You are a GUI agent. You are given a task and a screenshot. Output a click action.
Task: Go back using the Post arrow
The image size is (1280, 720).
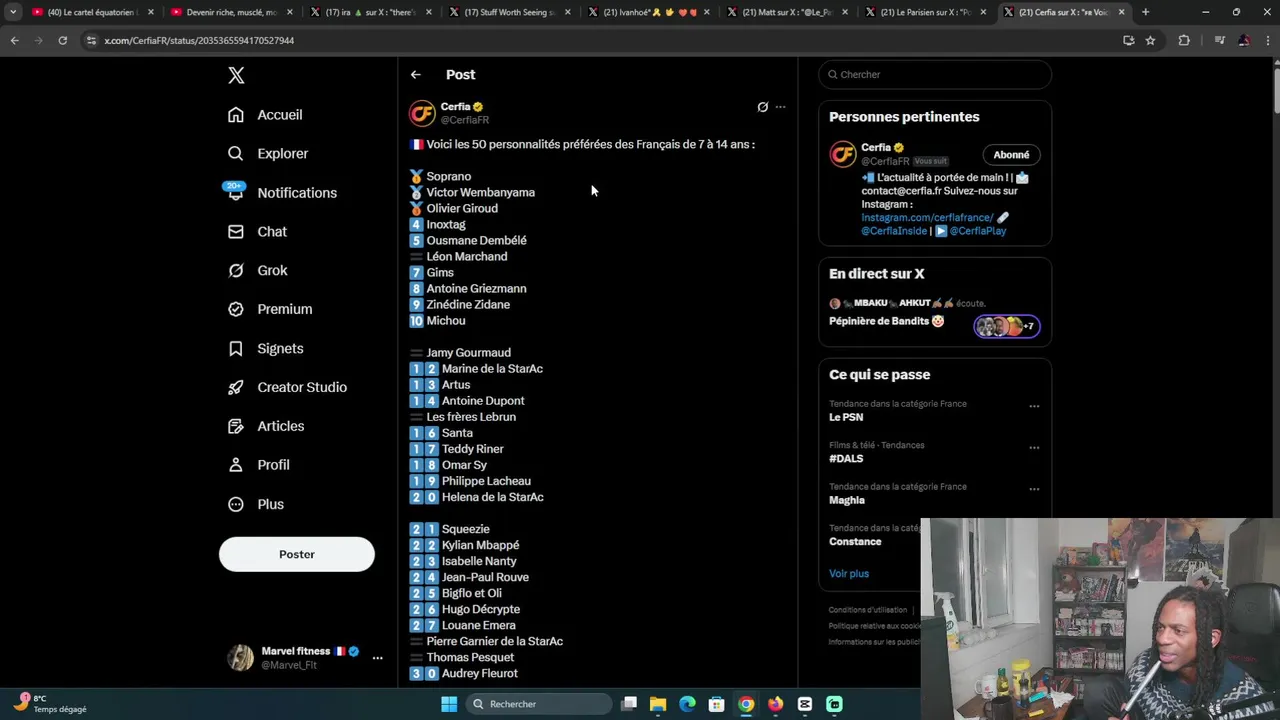[416, 75]
